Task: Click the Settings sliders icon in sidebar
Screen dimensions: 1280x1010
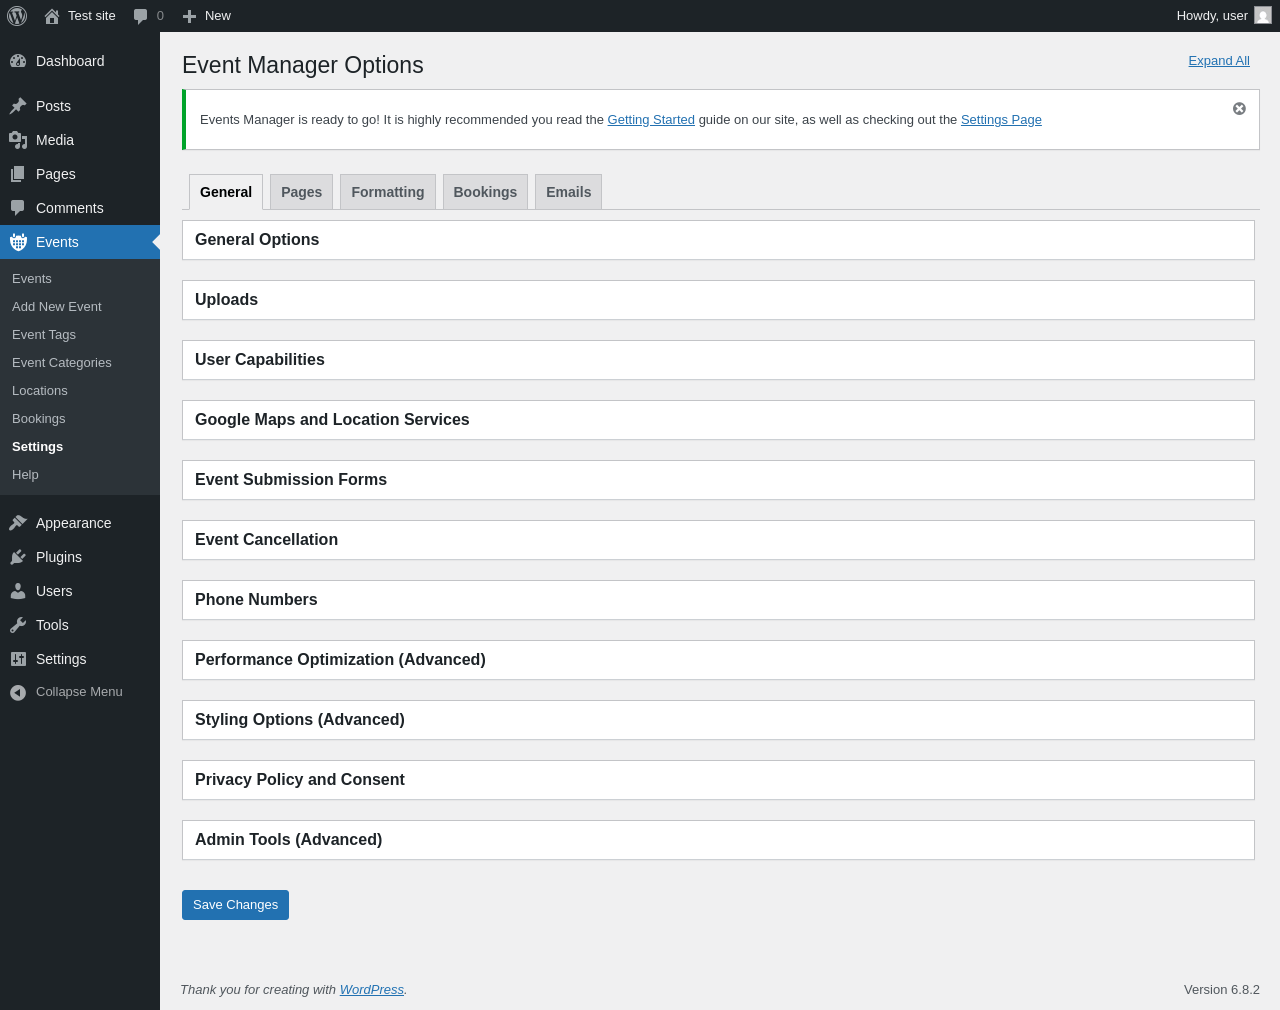Action: [18, 659]
